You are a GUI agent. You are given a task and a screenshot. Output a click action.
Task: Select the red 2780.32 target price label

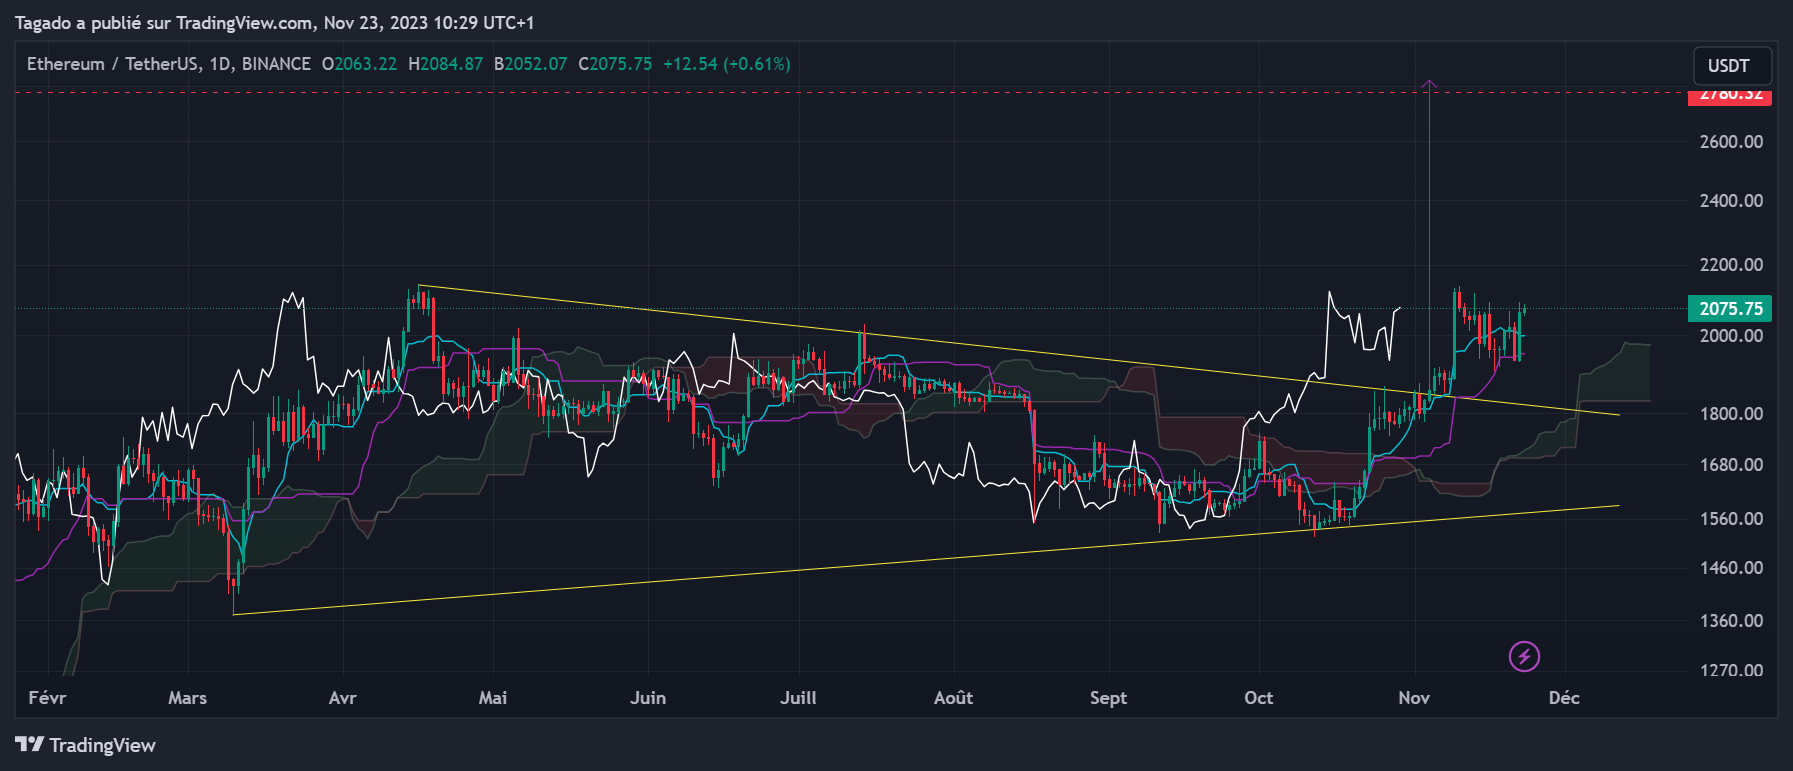click(x=1730, y=96)
